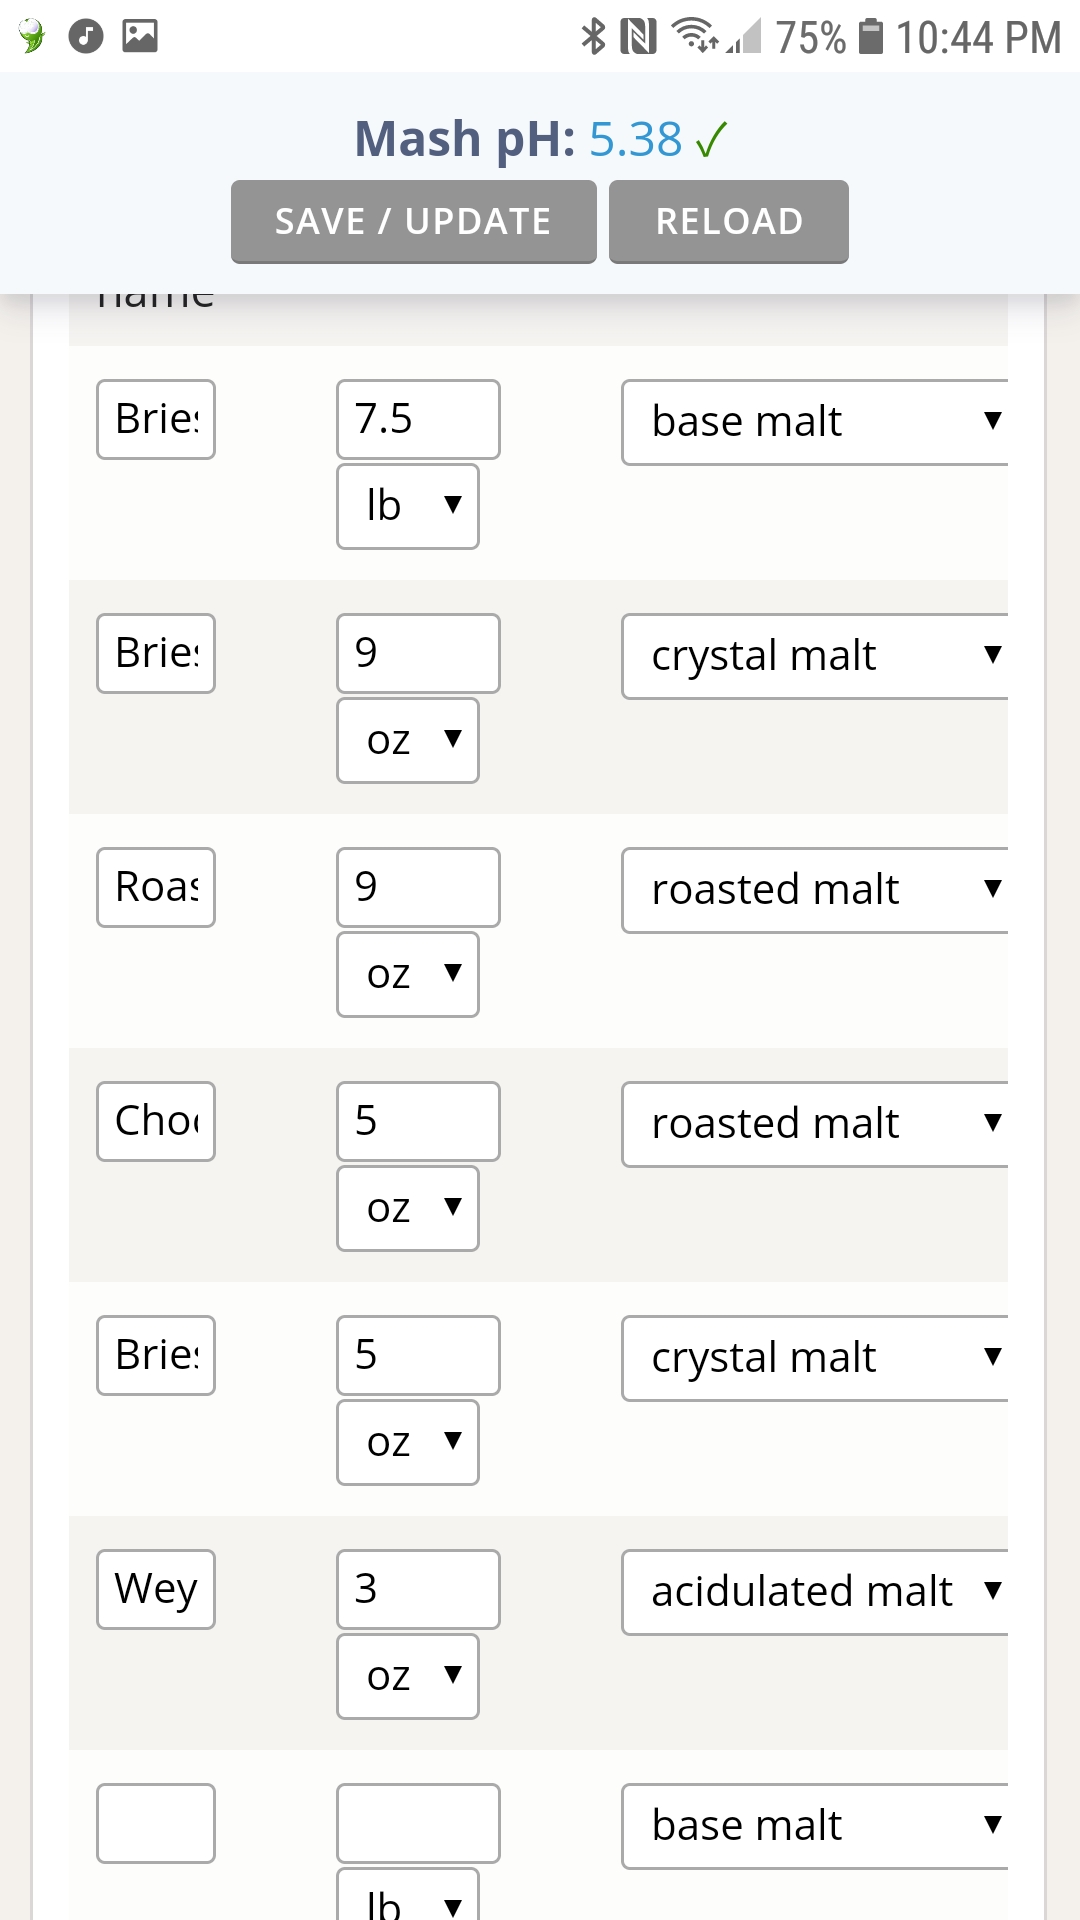This screenshot has width=1080, height=1920.
Task: Tap the Mash pH 5.38 value
Action: point(635,139)
